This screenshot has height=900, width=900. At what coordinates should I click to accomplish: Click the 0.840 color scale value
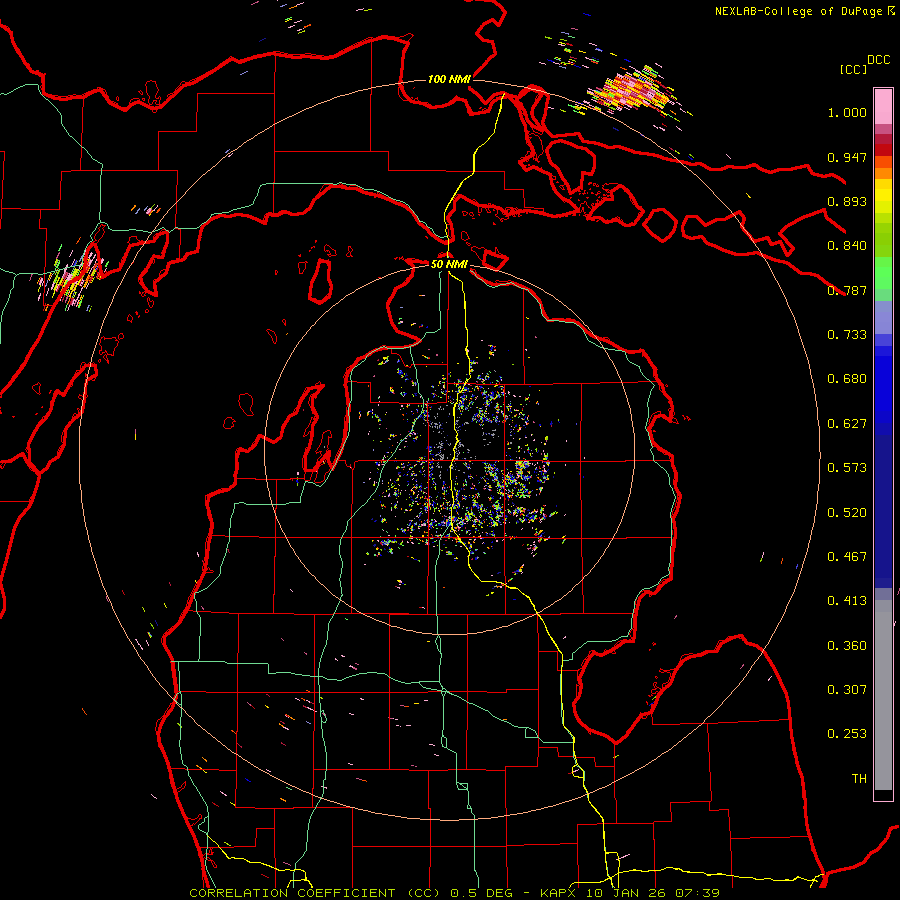[847, 246]
